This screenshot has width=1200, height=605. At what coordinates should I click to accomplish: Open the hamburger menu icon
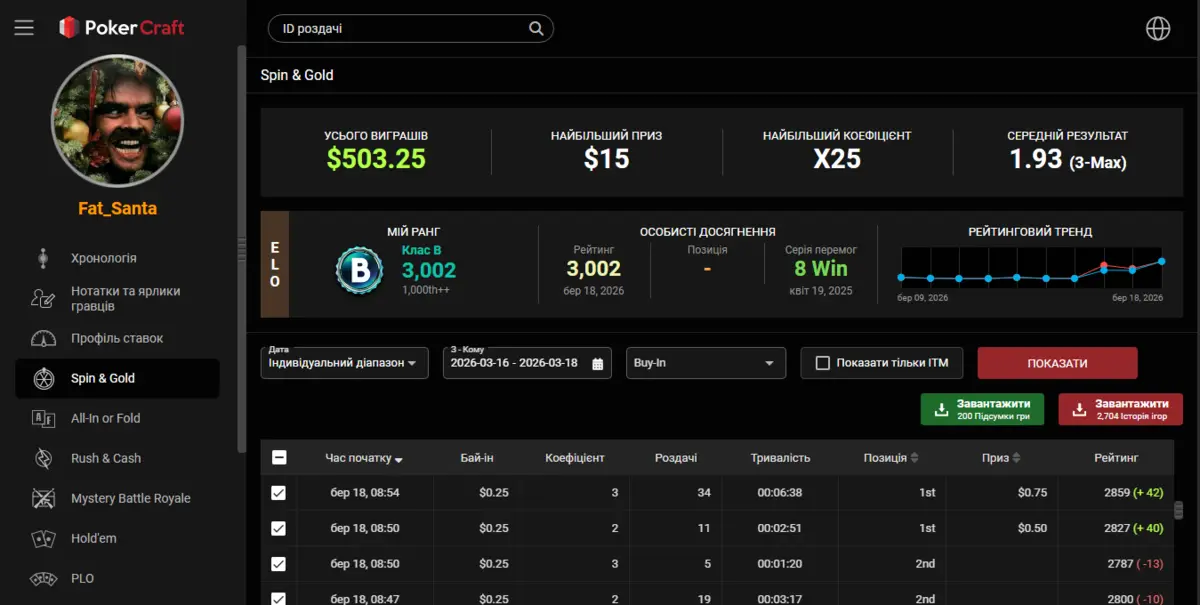pyautogui.click(x=24, y=28)
